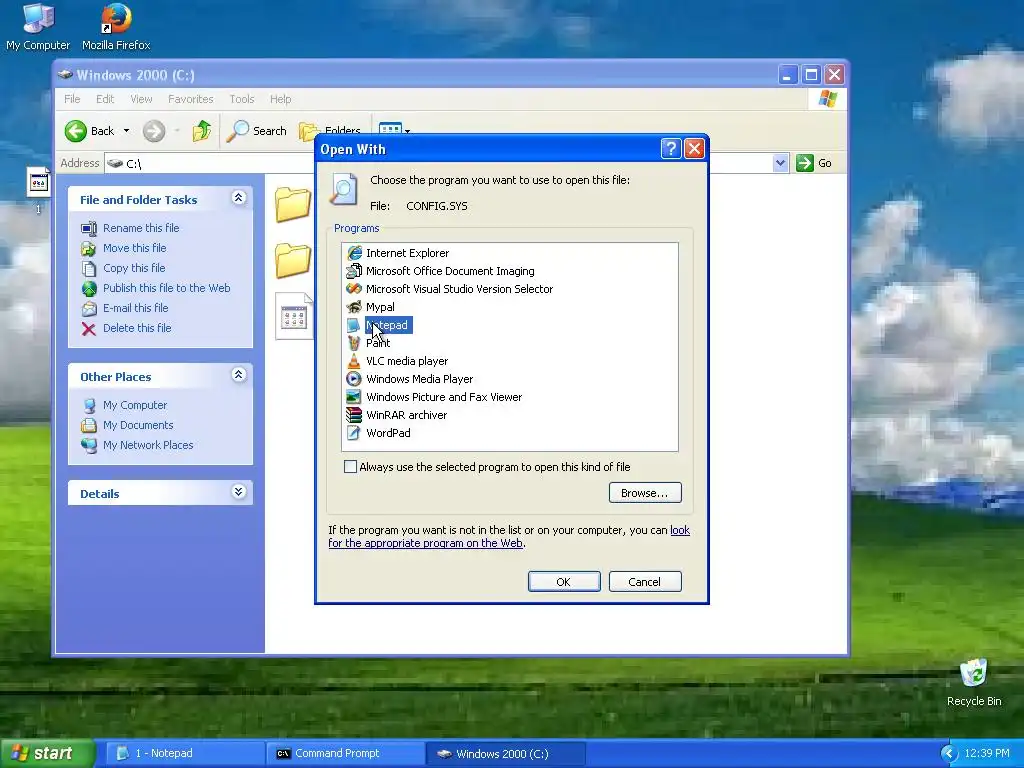Screen dimensions: 1024x768
Task: Click My Computer desktop icon
Action: (38, 26)
